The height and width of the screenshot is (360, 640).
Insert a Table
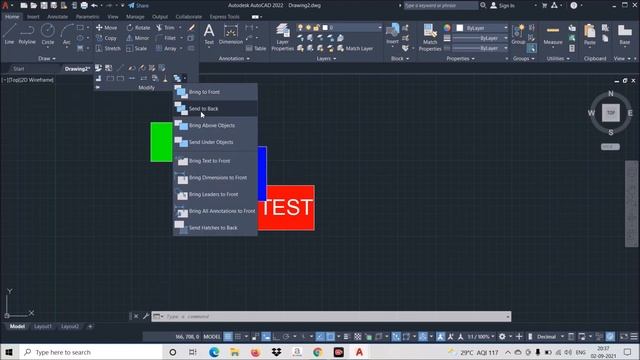[x=256, y=48]
